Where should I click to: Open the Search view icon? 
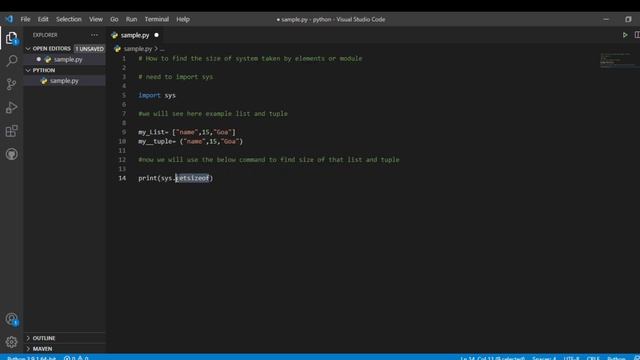click(11, 61)
